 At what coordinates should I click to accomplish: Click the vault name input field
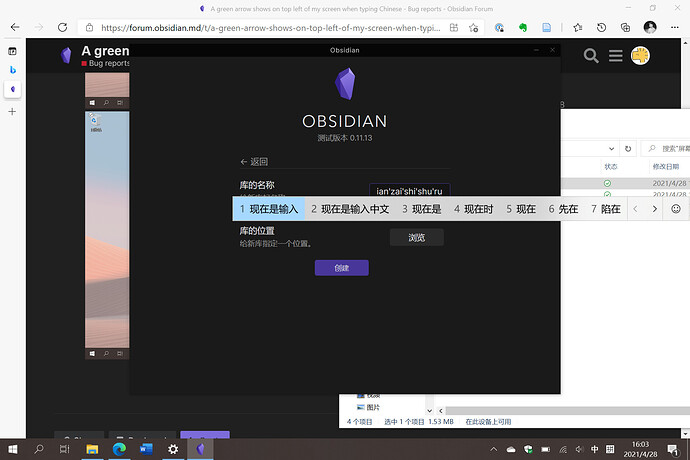coord(409,190)
